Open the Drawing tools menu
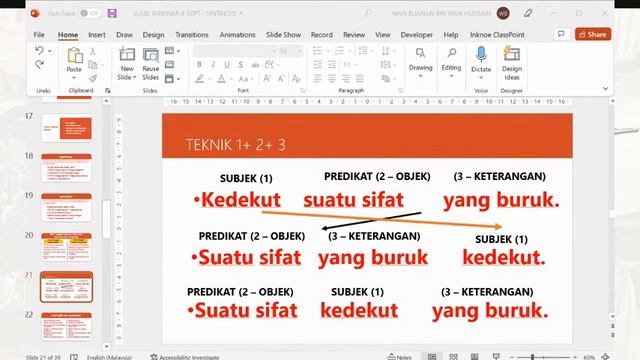Screen dimensions: 640x360 (x=420, y=63)
